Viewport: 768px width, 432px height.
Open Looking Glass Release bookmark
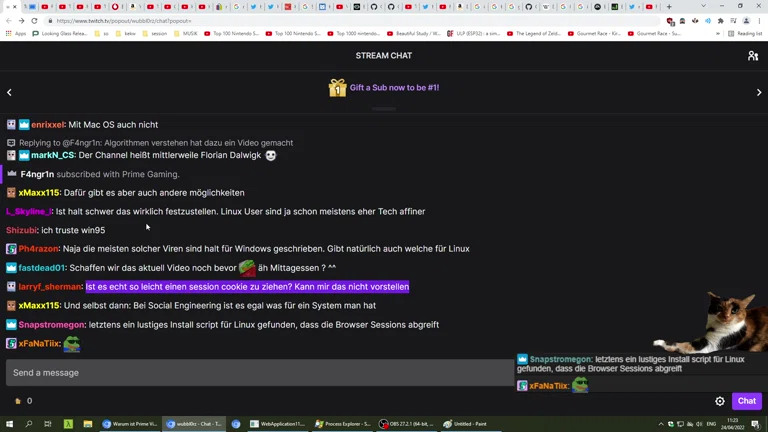tap(60, 34)
